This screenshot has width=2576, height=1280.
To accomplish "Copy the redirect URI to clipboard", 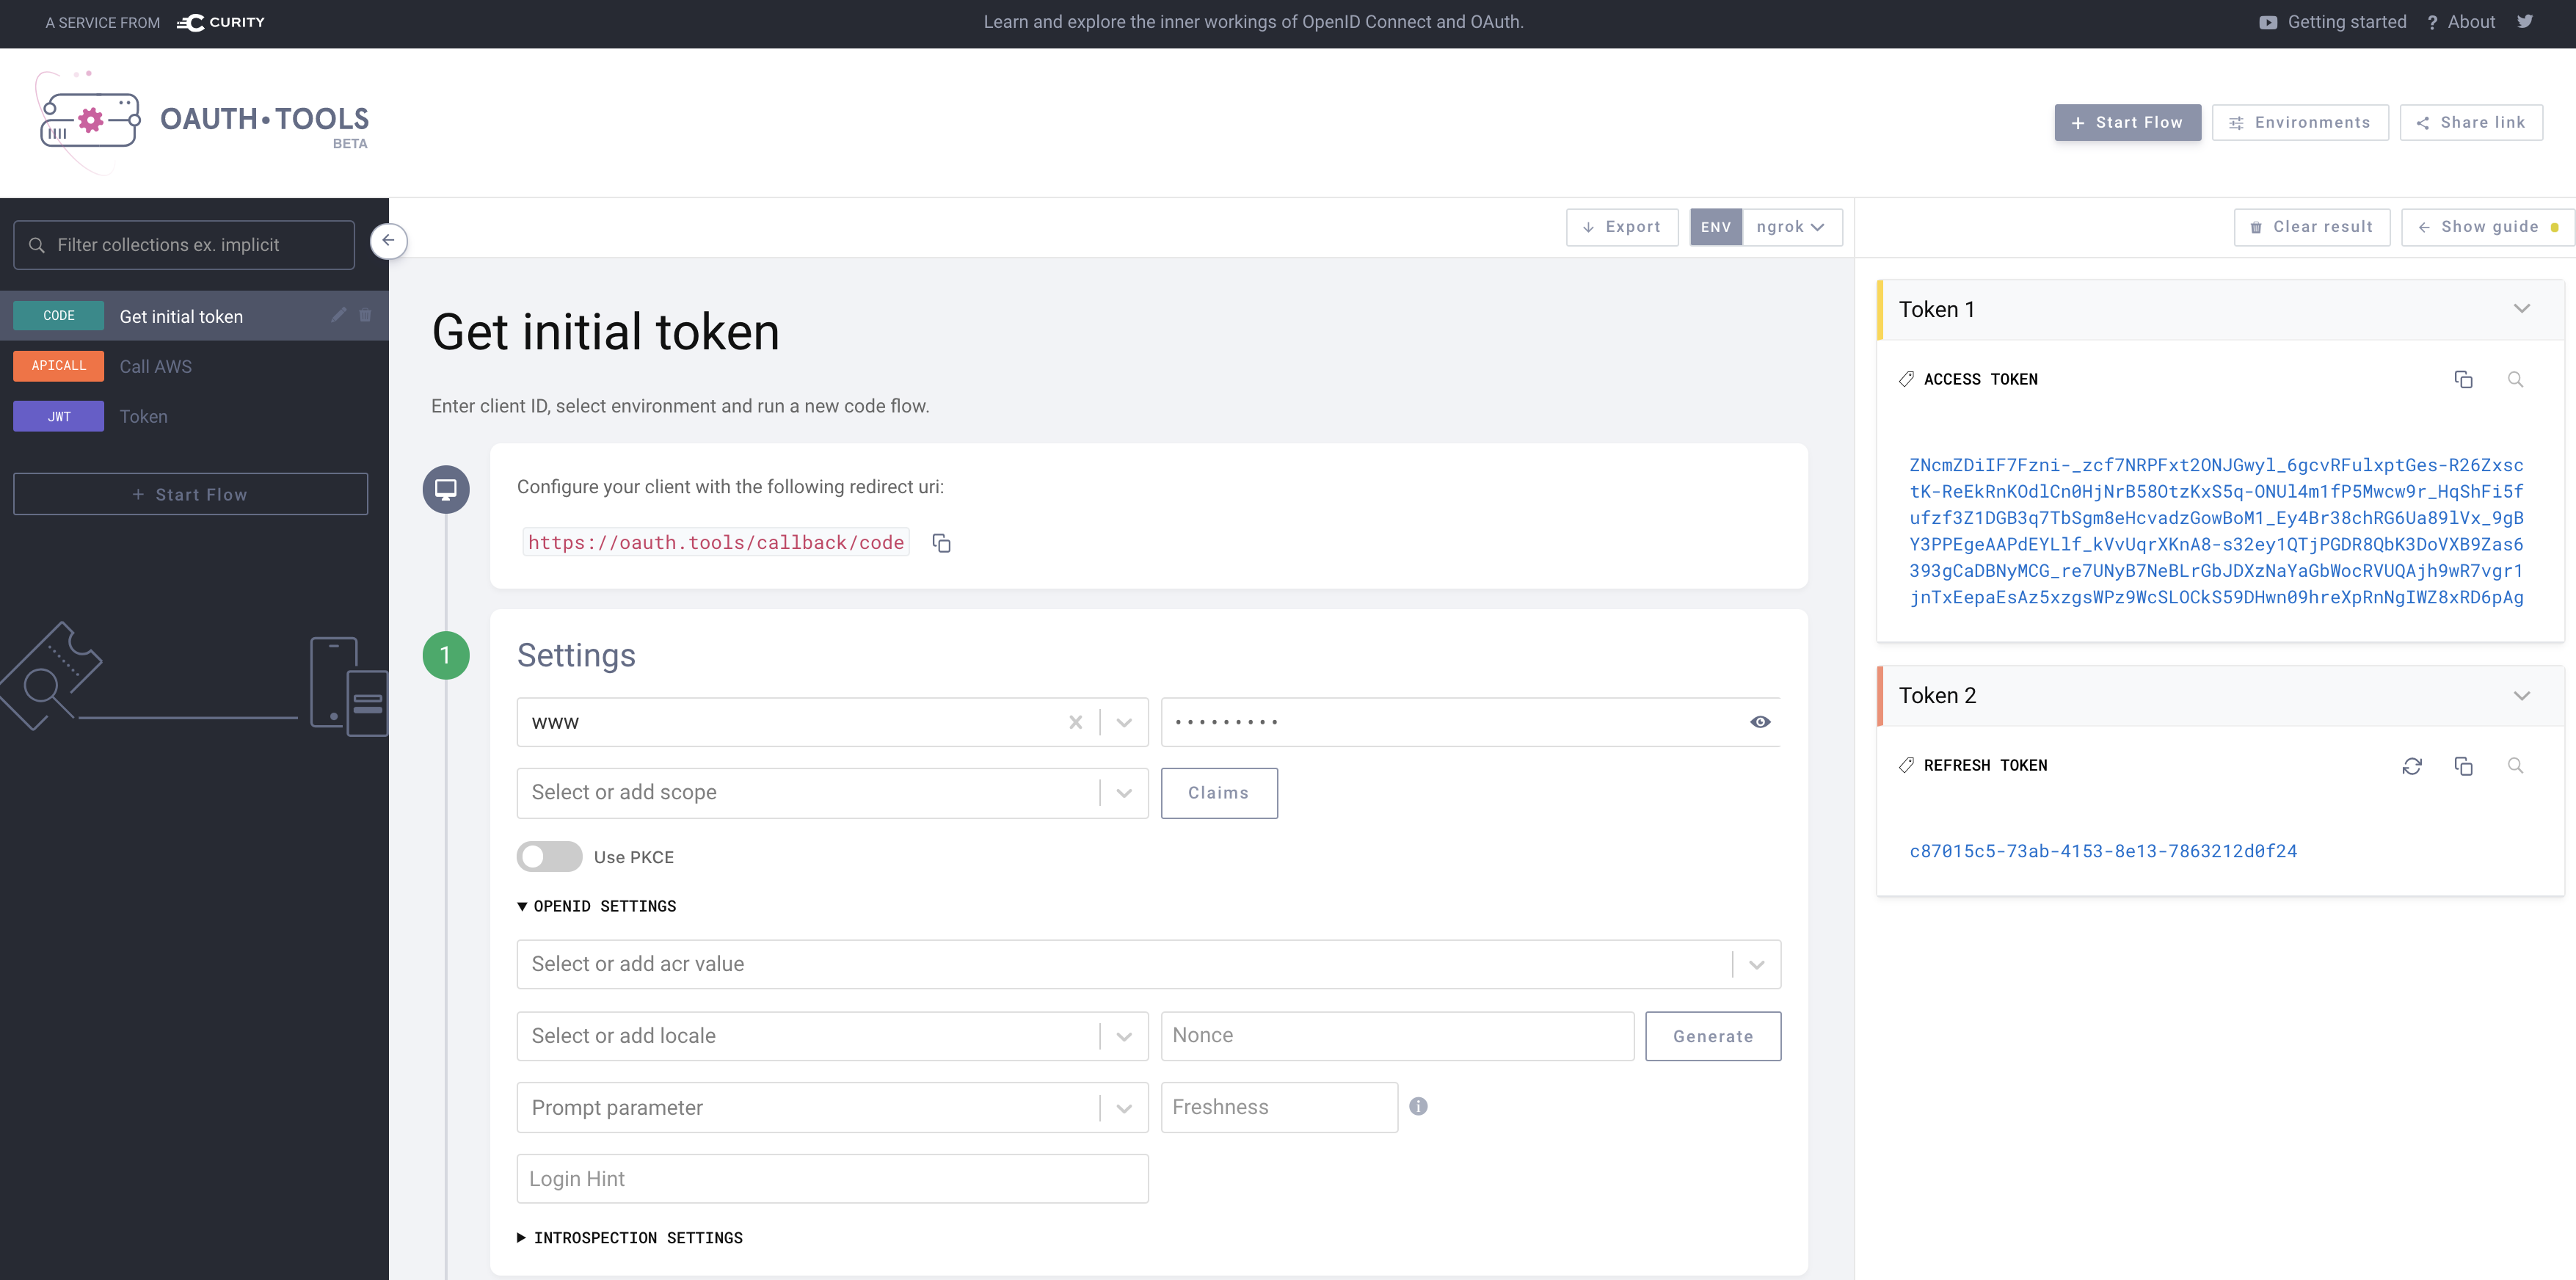I will pos(941,543).
